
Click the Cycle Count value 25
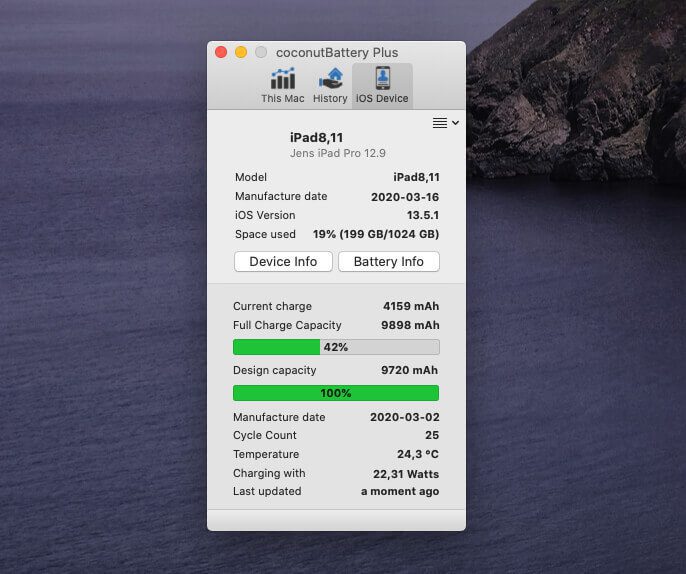432,435
